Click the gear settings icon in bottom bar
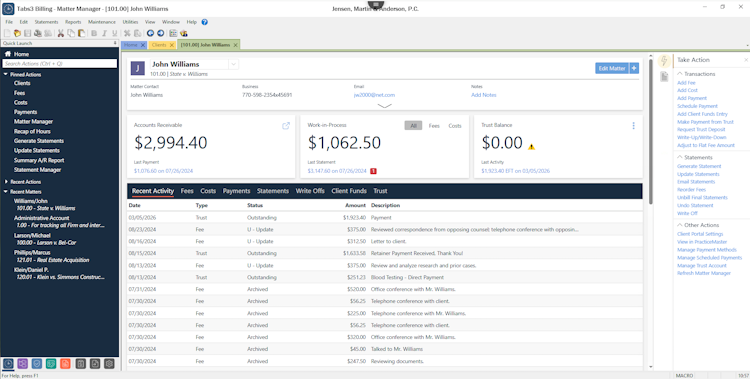The width and height of the screenshot is (750, 379). click(x=110, y=364)
